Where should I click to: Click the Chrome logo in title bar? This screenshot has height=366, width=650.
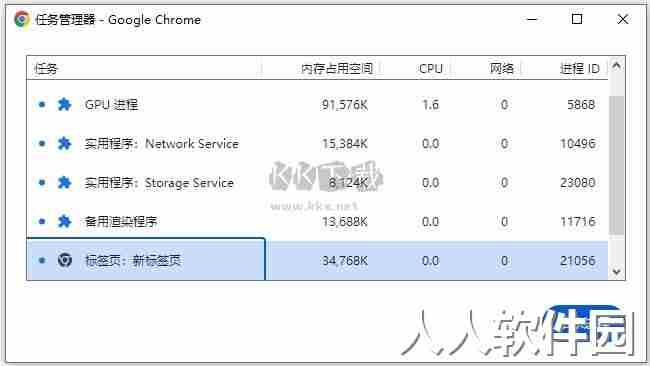coord(22,19)
